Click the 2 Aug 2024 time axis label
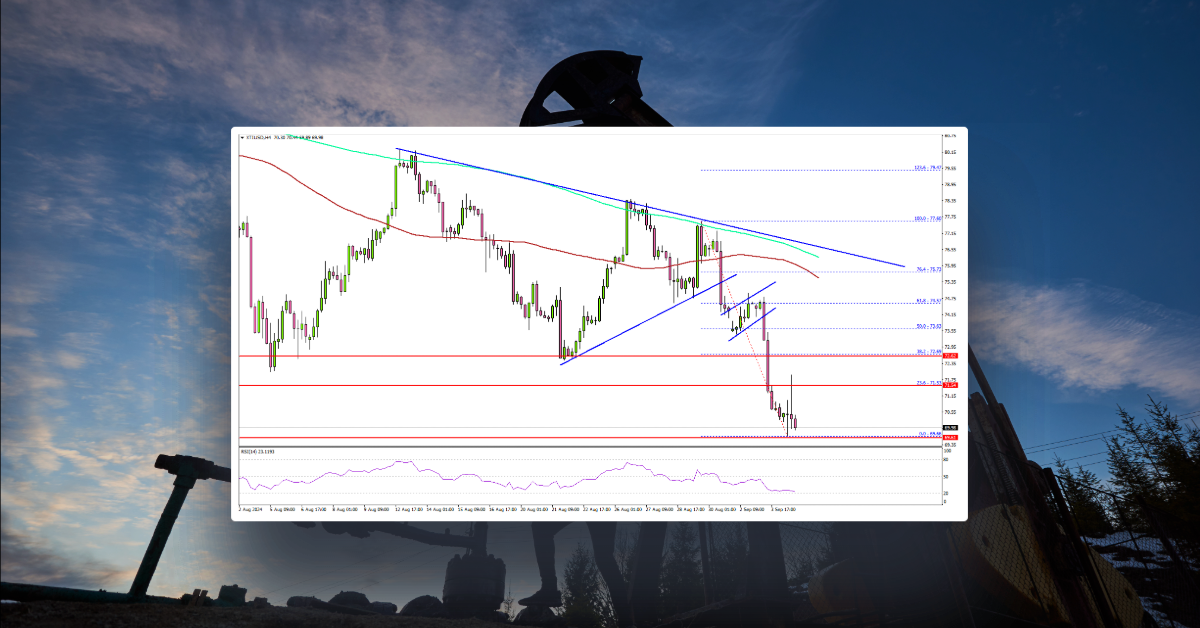Viewport: 1200px width, 628px height. [245, 507]
